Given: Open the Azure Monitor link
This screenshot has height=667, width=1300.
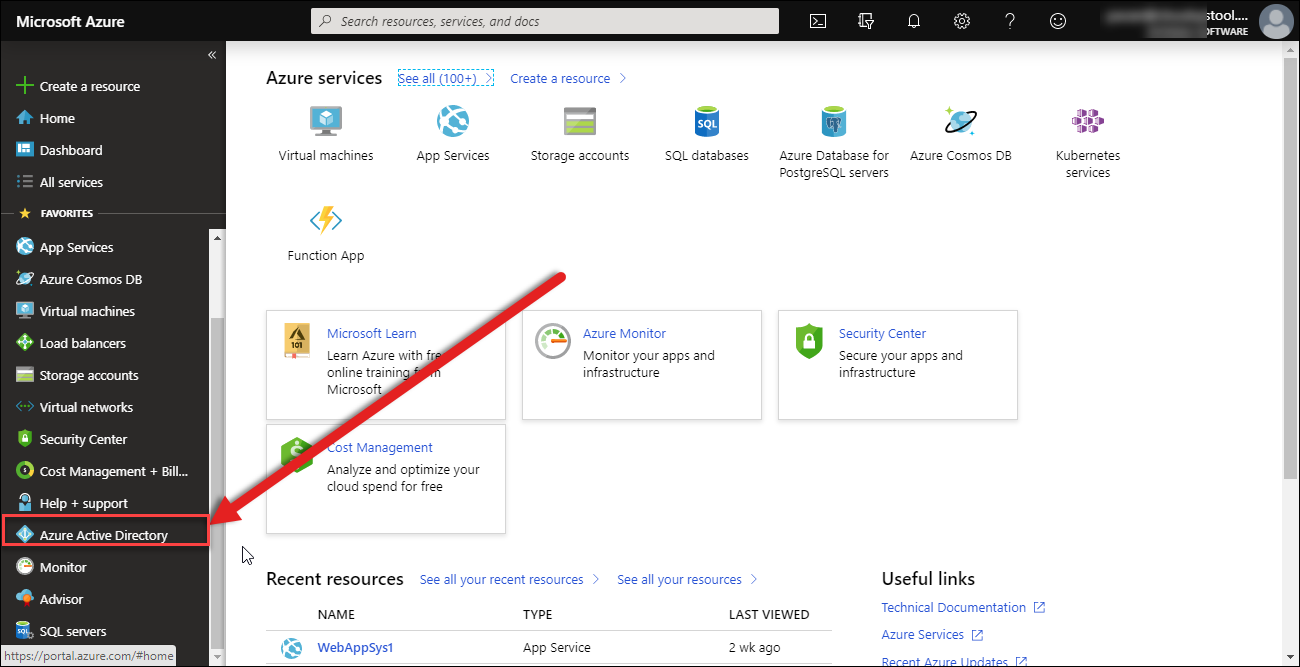Looking at the screenshot, I should click(x=624, y=334).
